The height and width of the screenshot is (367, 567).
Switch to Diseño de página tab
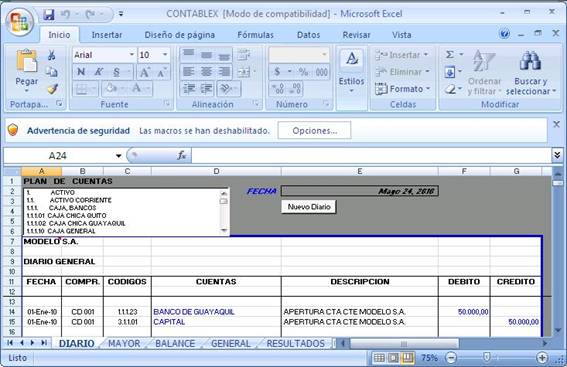[x=180, y=35]
